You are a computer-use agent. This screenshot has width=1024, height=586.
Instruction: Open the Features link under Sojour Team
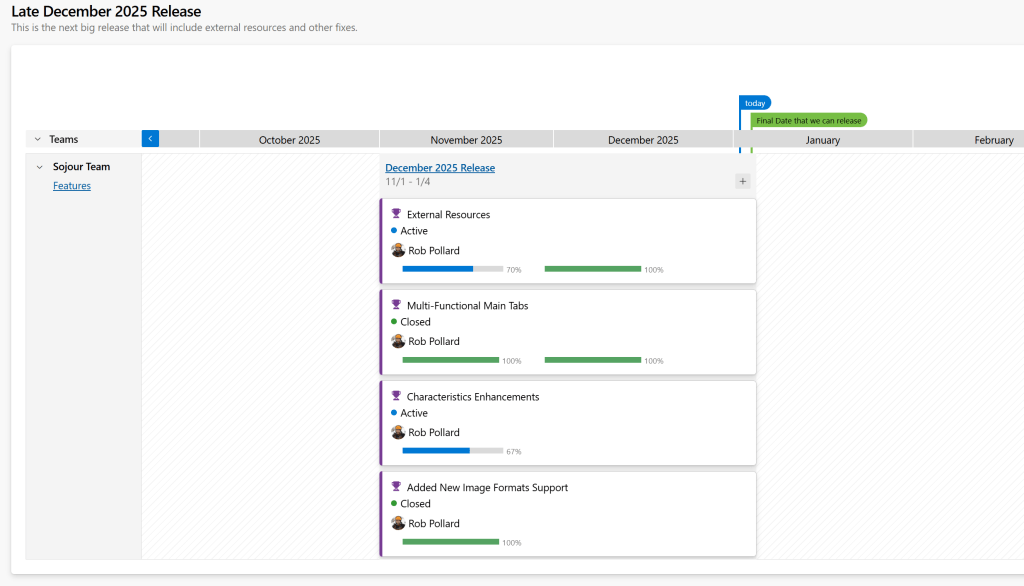click(x=72, y=186)
